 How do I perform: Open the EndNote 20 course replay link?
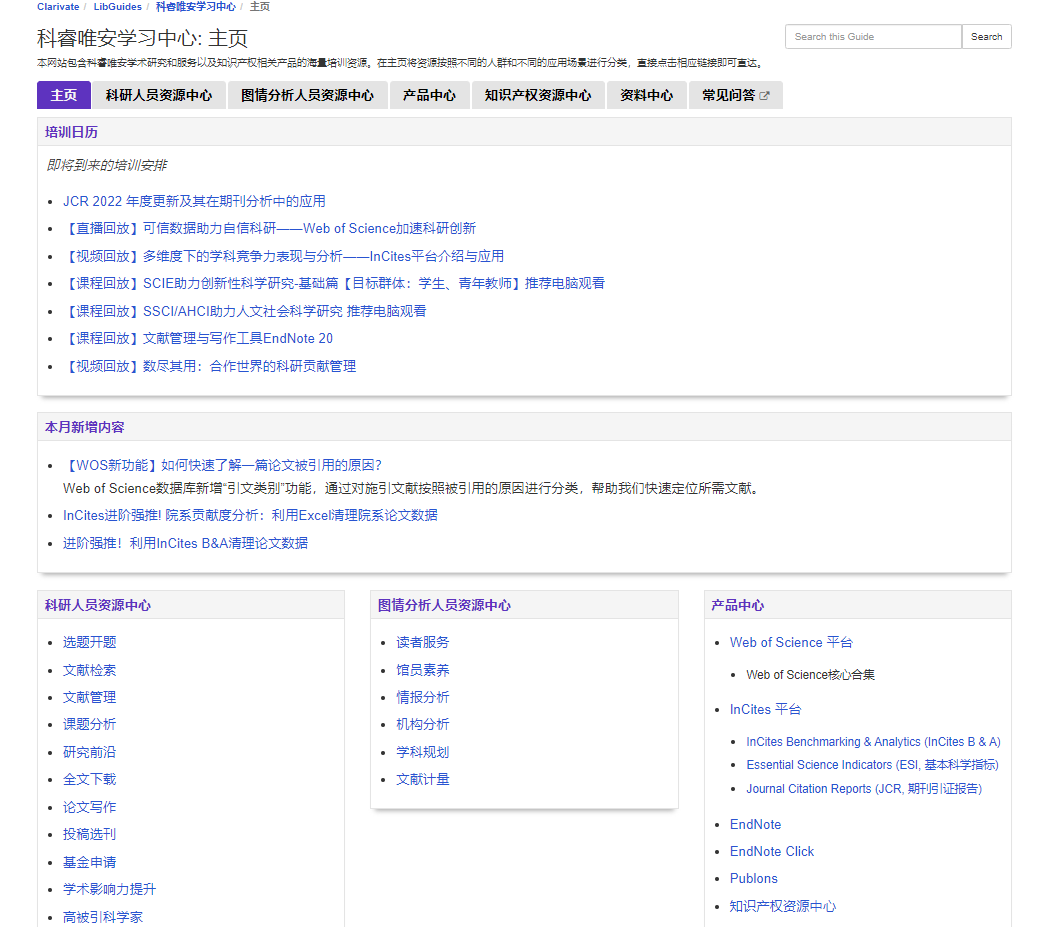[198, 339]
